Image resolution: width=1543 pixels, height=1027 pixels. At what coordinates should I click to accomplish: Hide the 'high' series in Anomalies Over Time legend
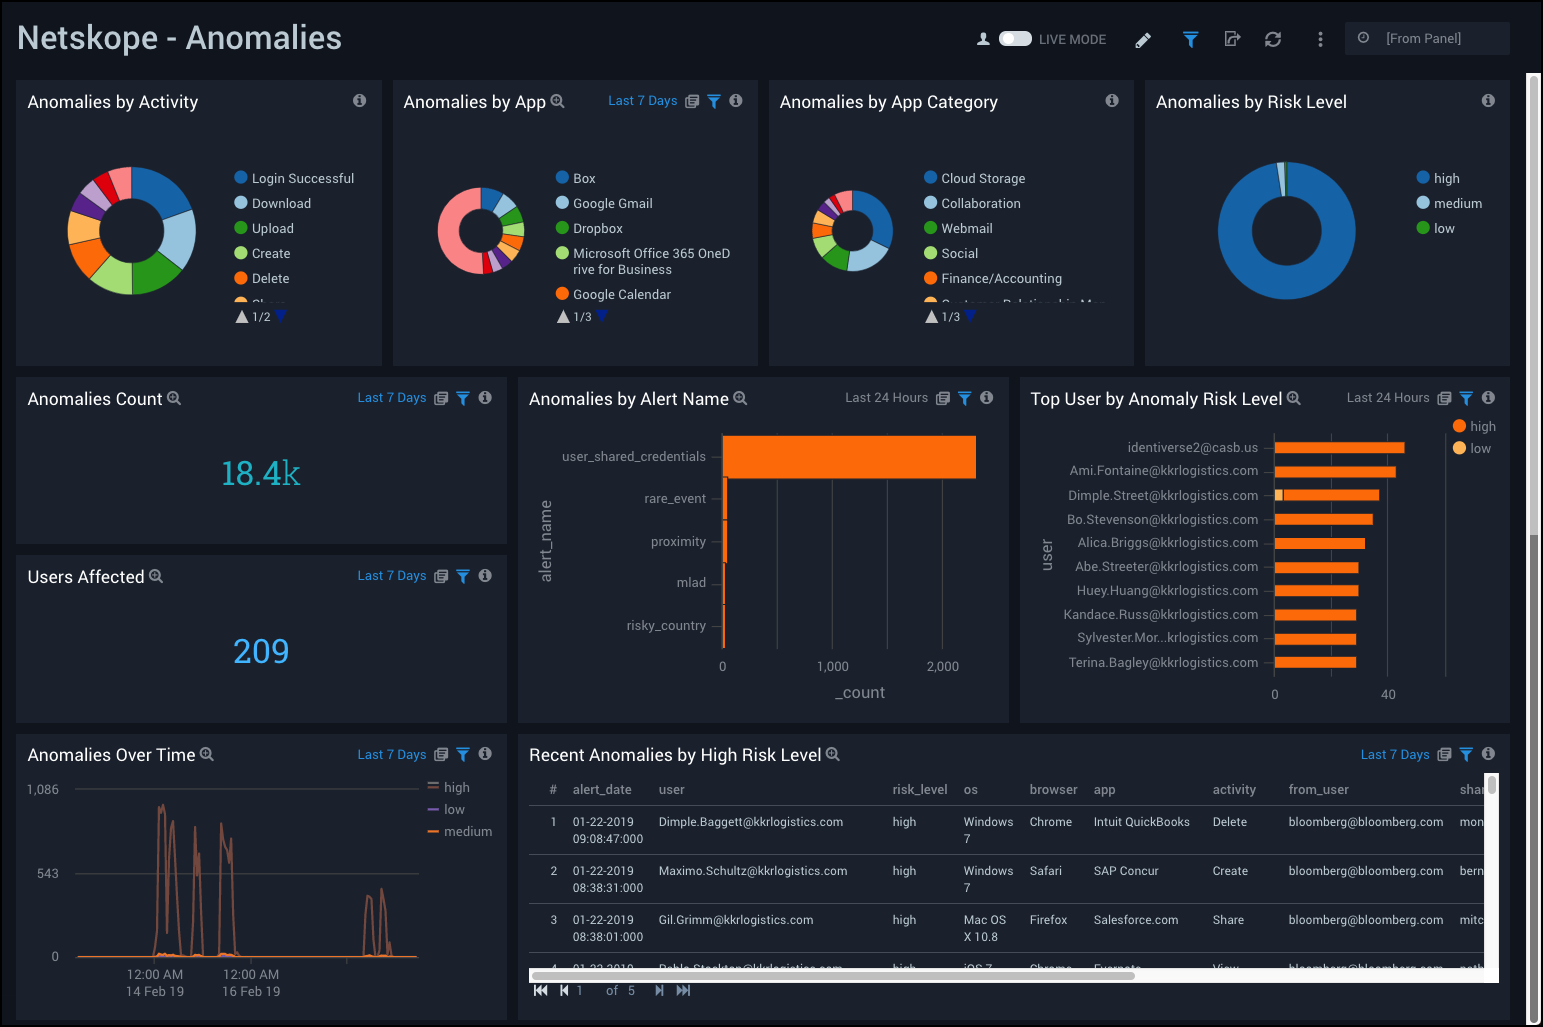point(455,787)
